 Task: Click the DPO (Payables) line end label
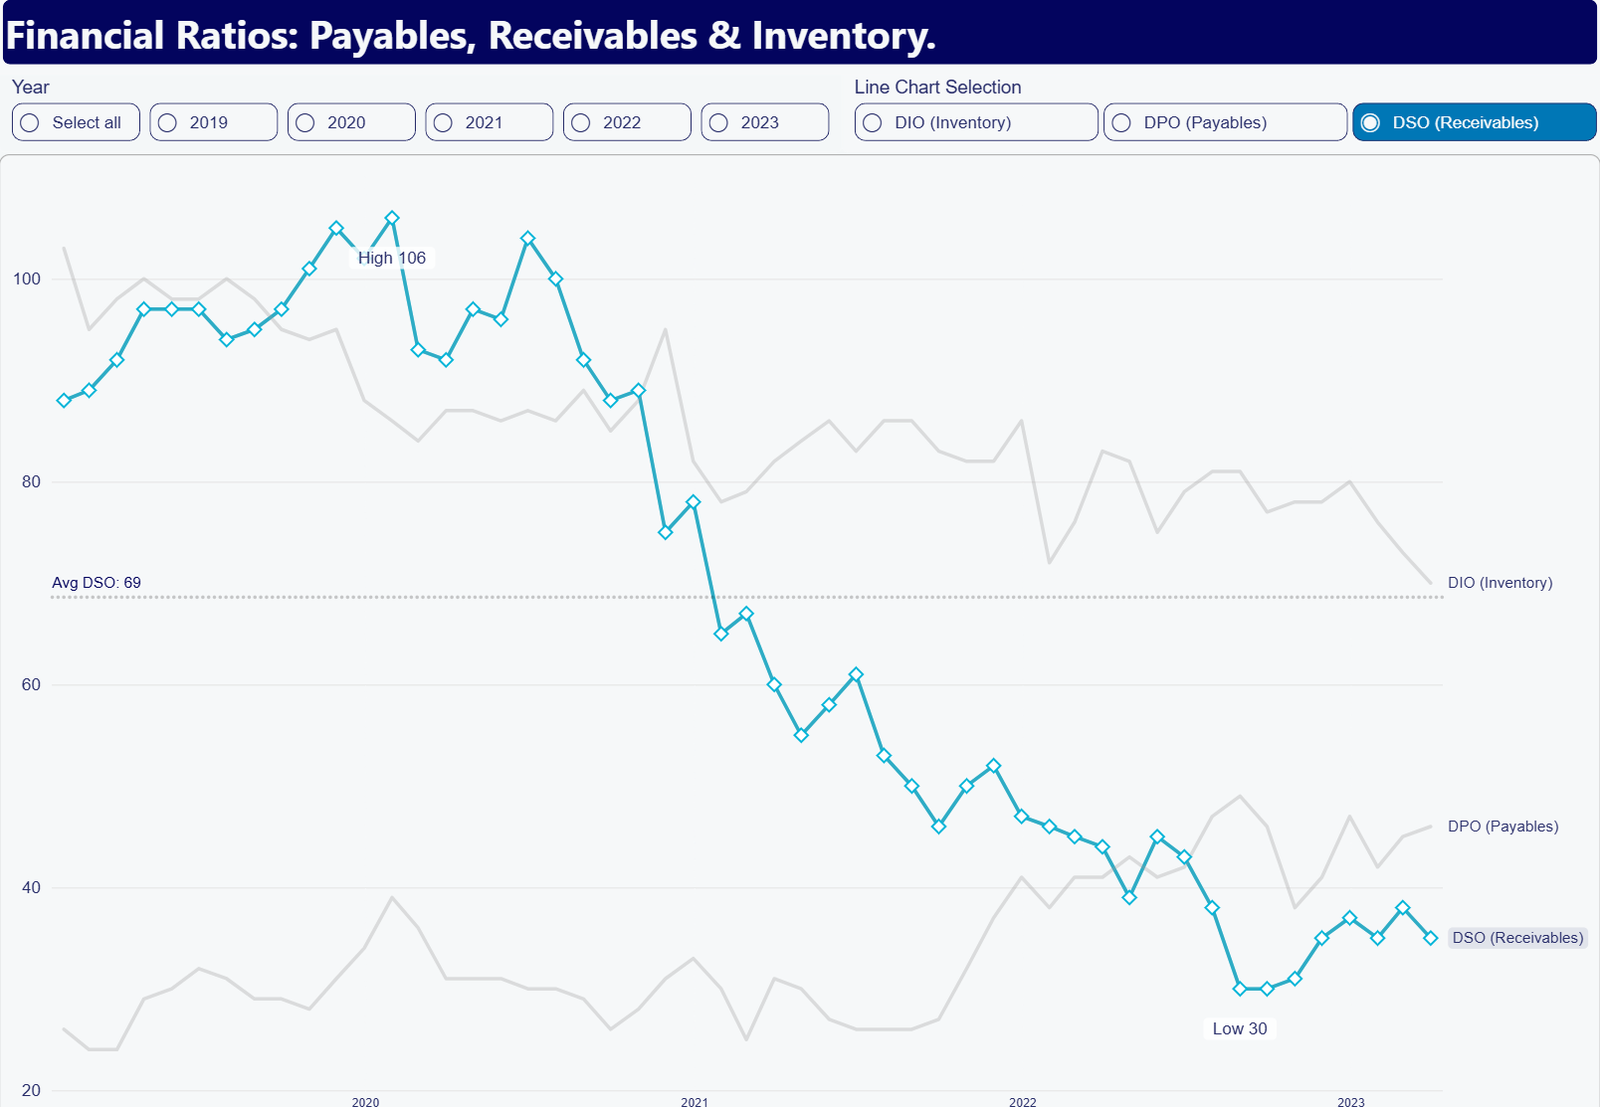click(x=1503, y=826)
